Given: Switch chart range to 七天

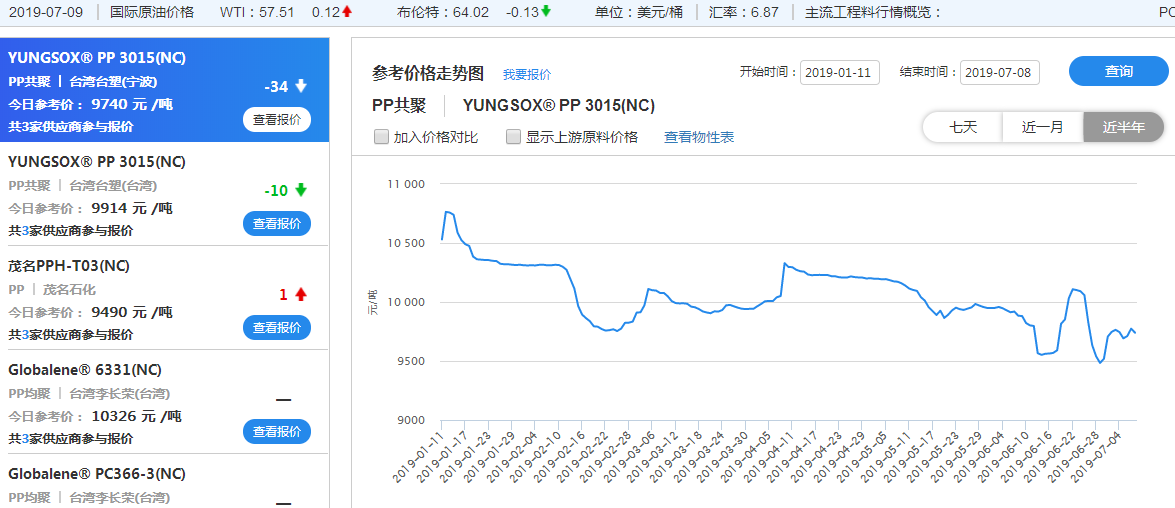Looking at the screenshot, I should tap(962, 127).
